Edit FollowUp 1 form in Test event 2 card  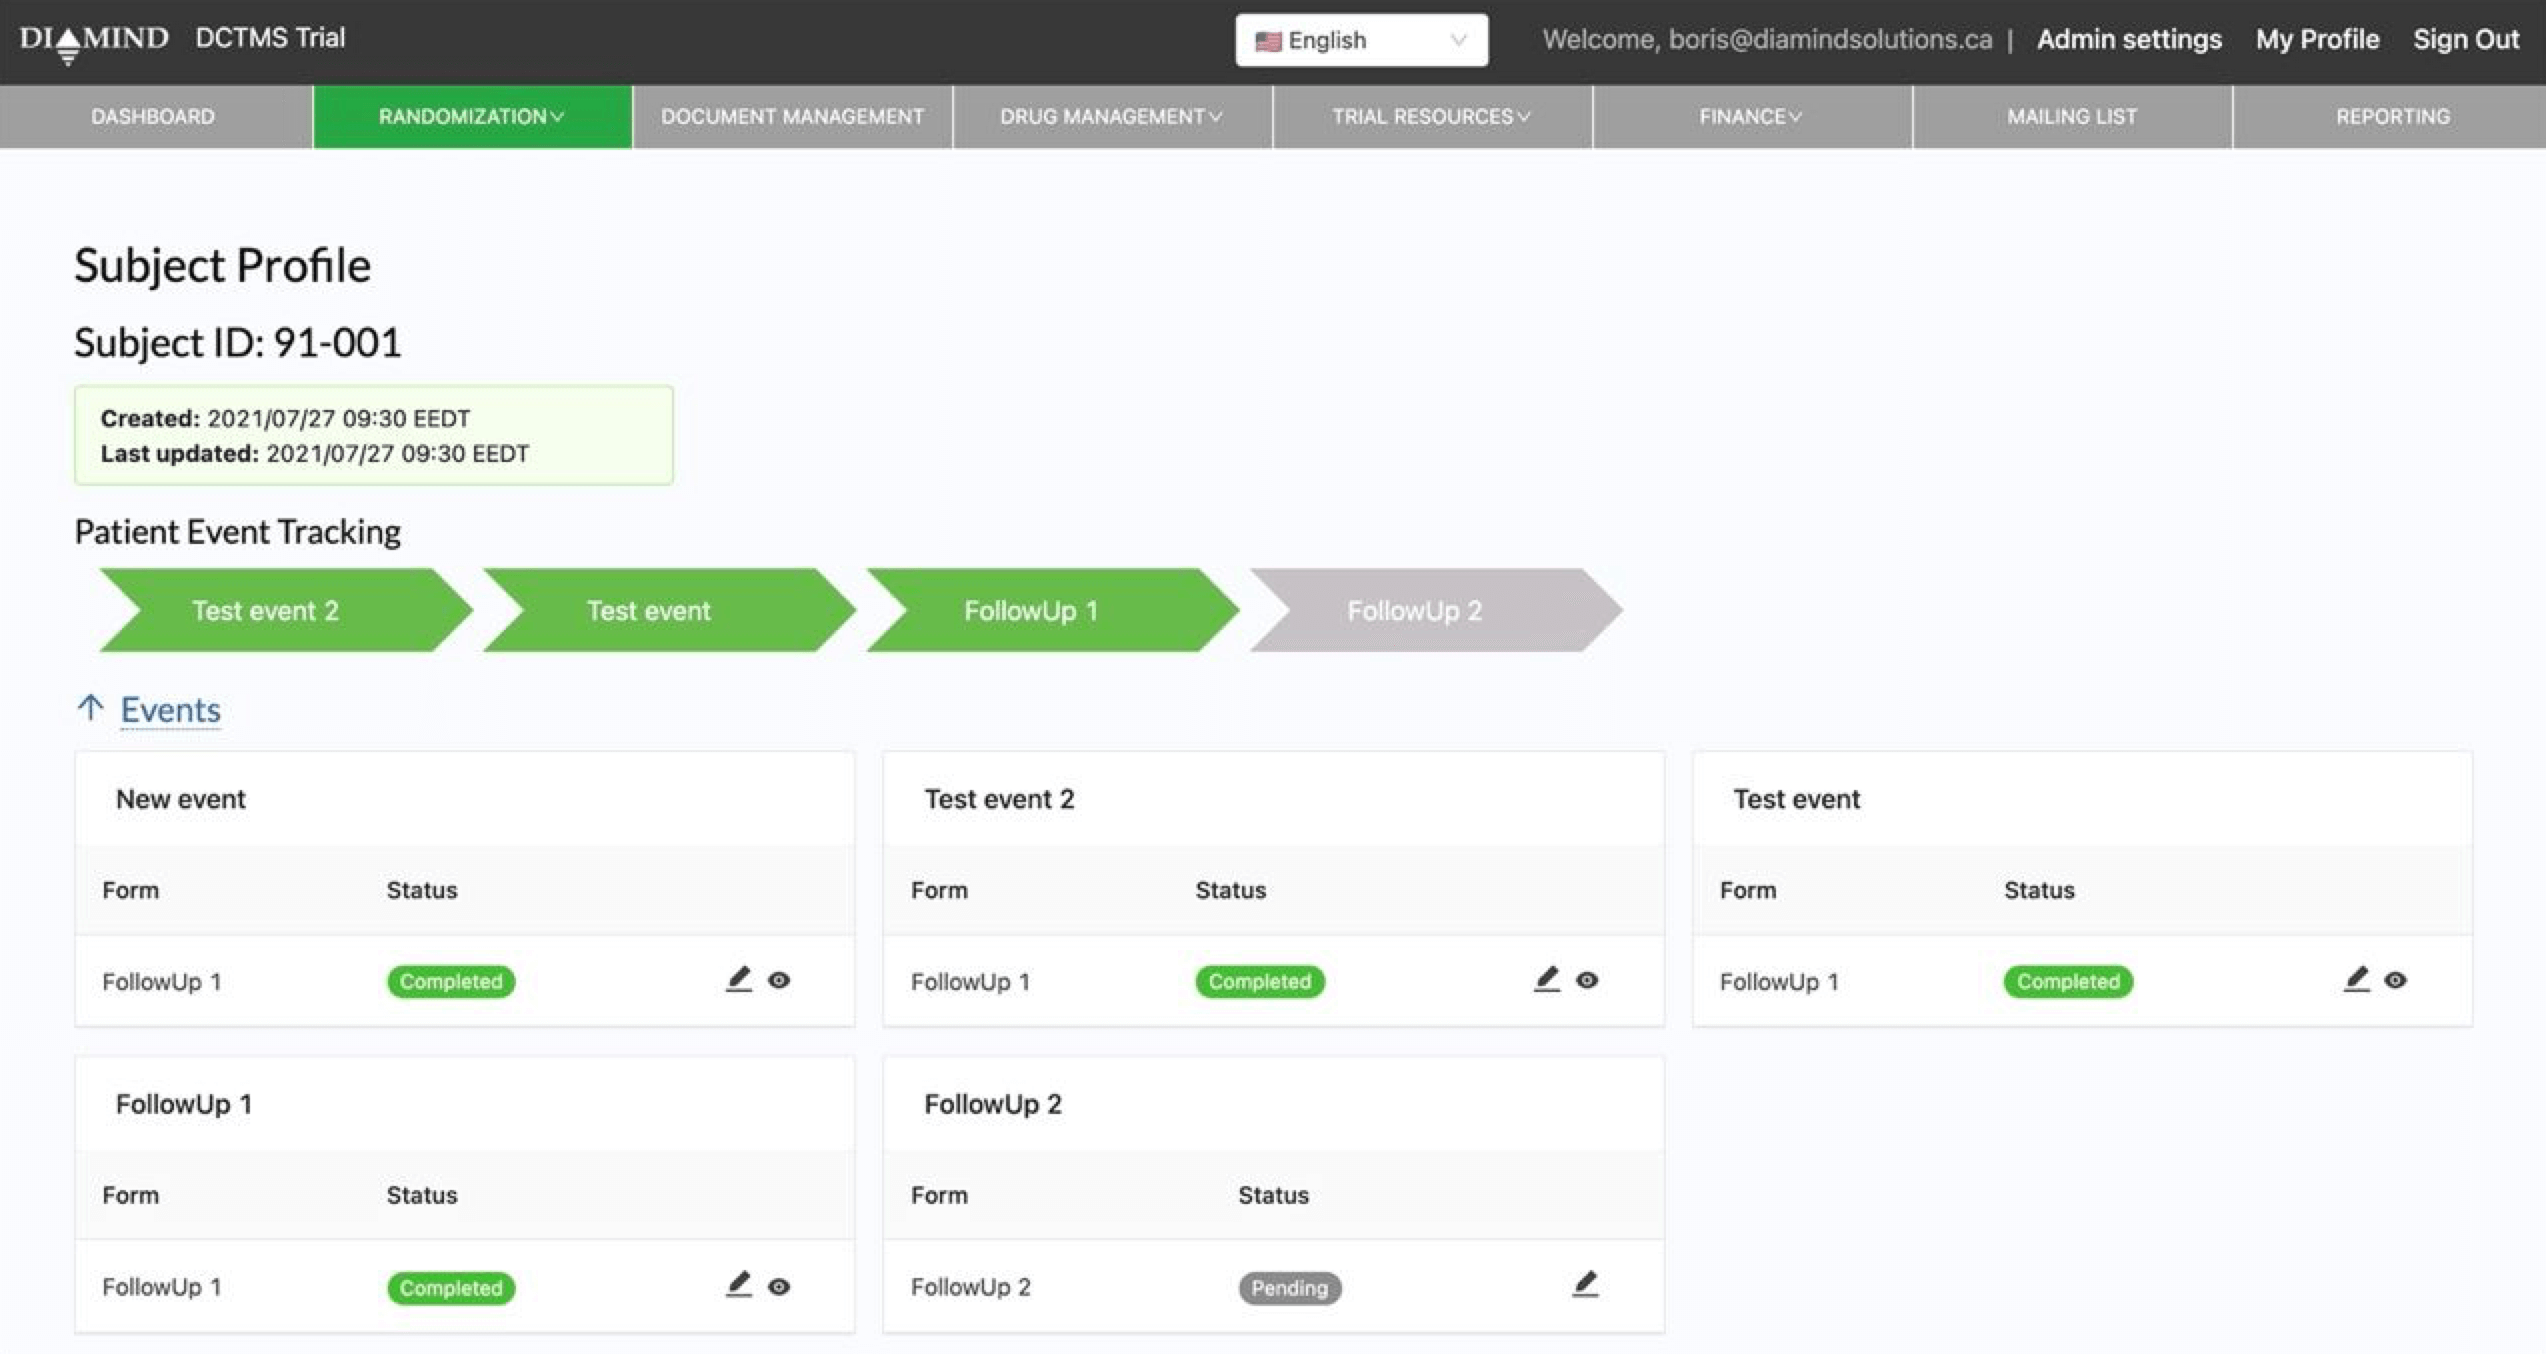(1546, 979)
